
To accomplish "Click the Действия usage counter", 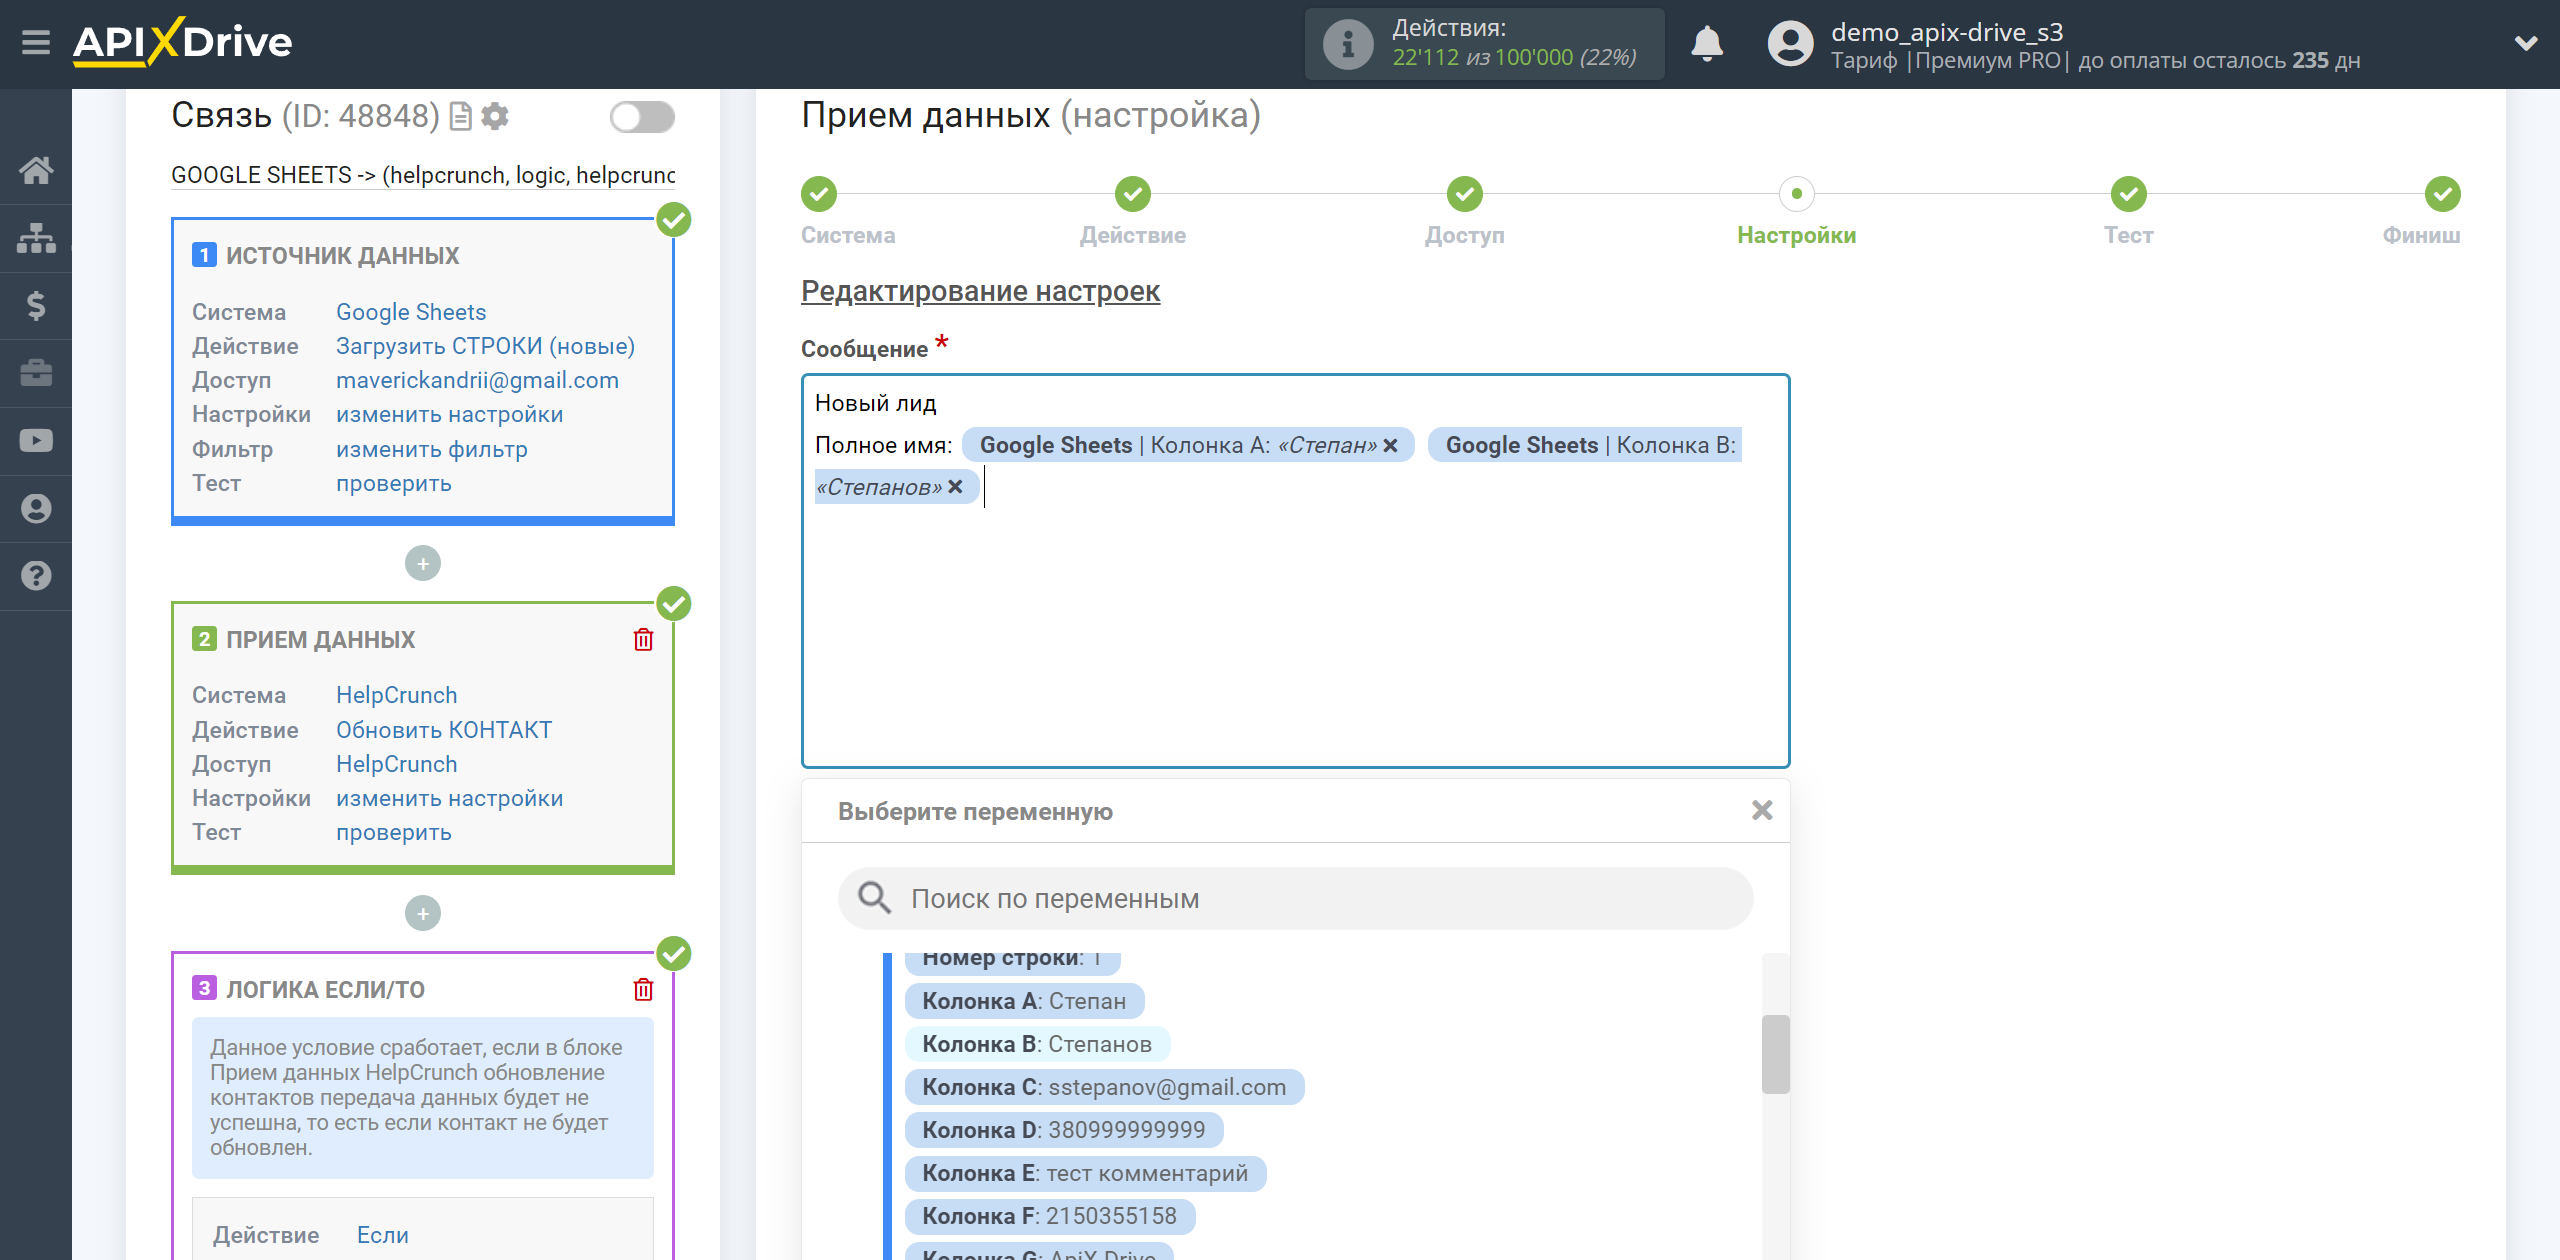I will [x=1484, y=44].
